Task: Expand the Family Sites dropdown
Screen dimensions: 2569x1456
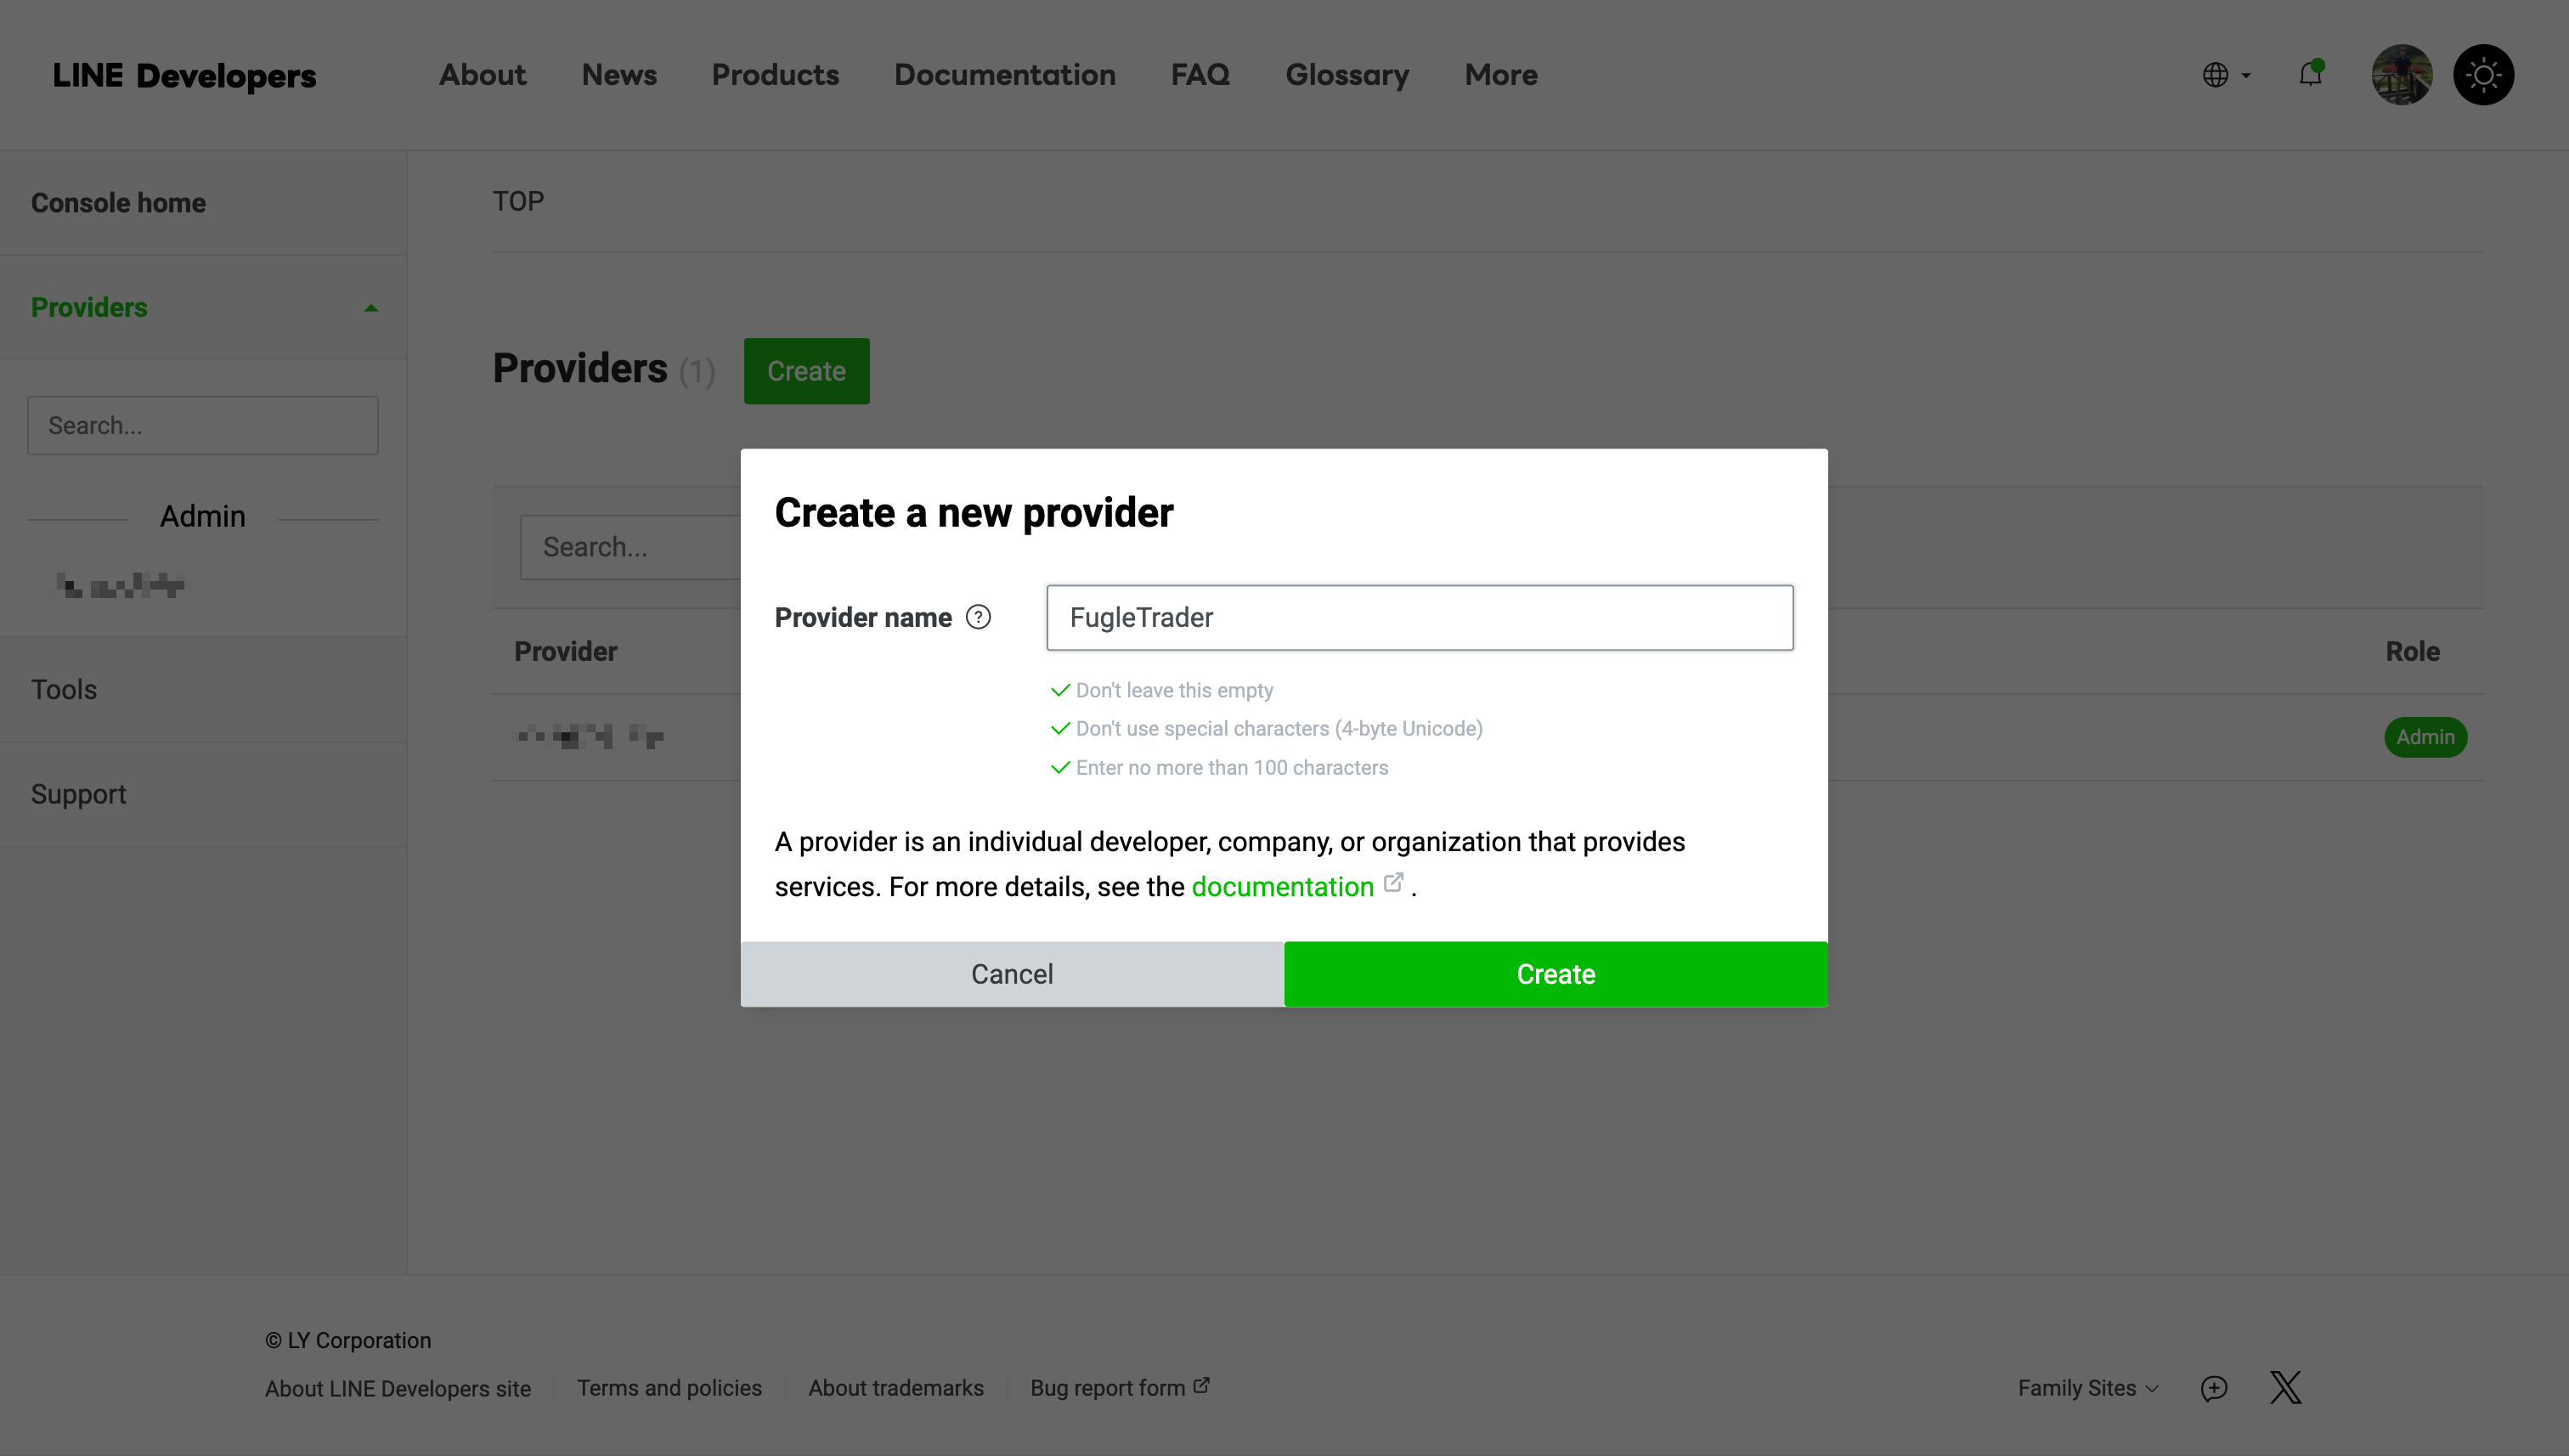Action: point(2088,1388)
